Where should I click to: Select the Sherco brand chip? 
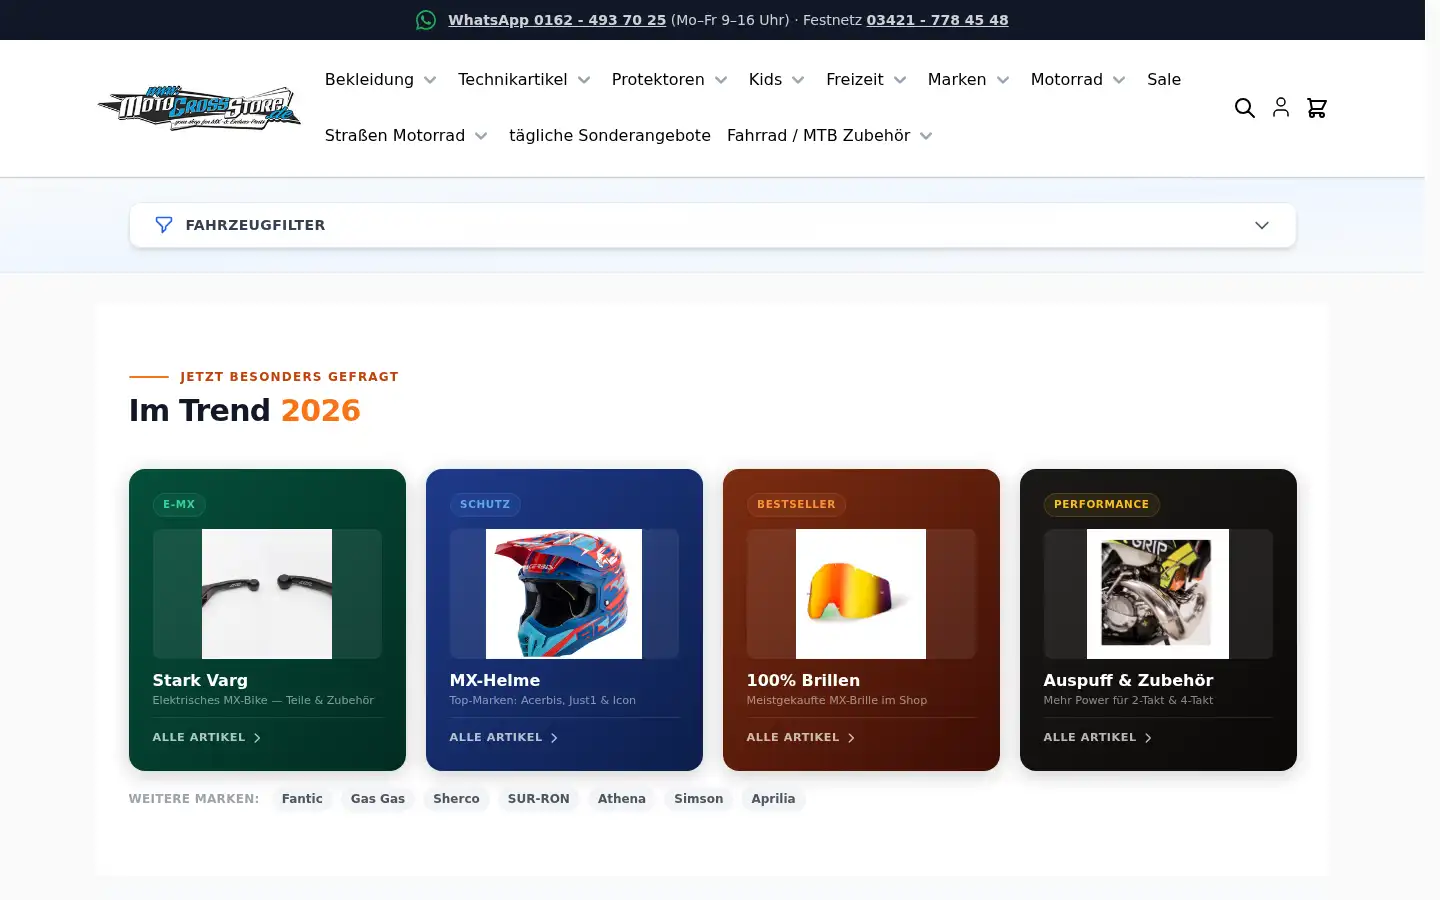point(456,799)
